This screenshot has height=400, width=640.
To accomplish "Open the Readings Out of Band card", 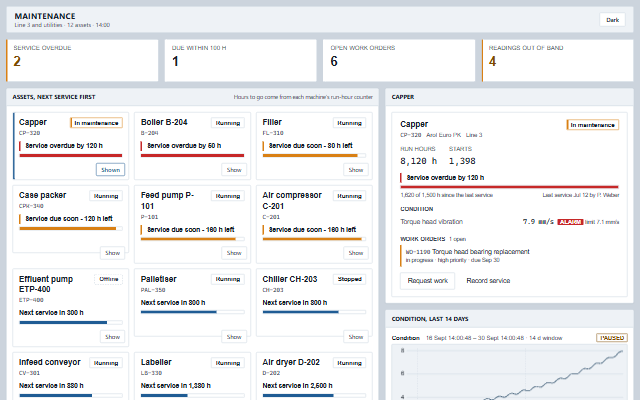I will coord(558,60).
